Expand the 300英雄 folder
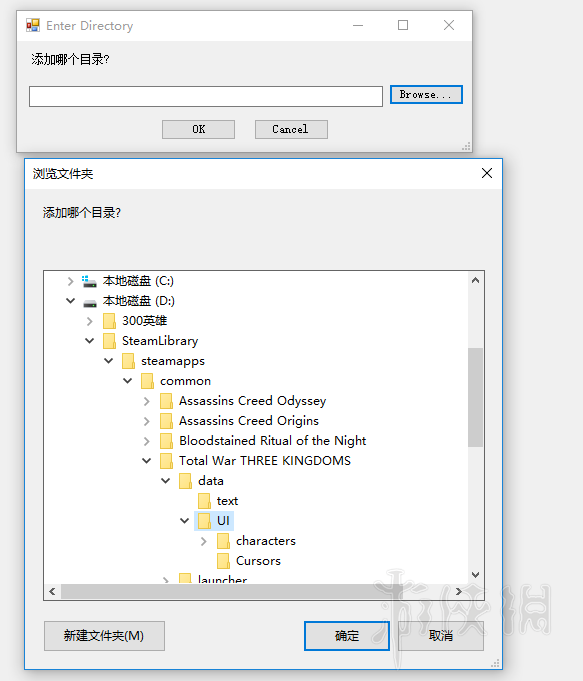This screenshot has width=583, height=681. click(89, 321)
